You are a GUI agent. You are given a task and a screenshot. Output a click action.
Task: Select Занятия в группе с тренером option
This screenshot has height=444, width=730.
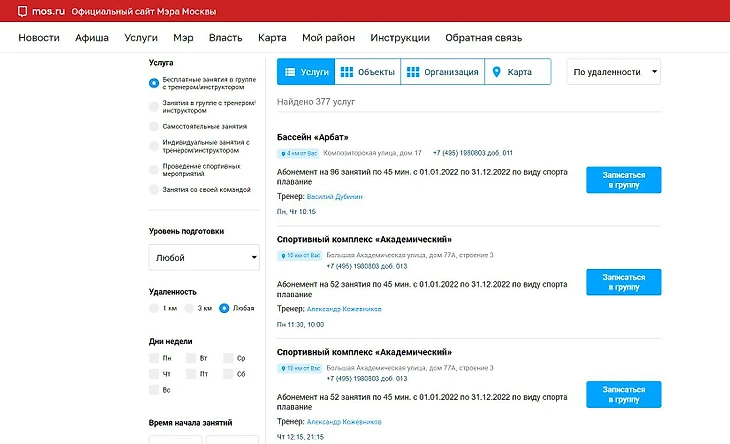pos(154,107)
